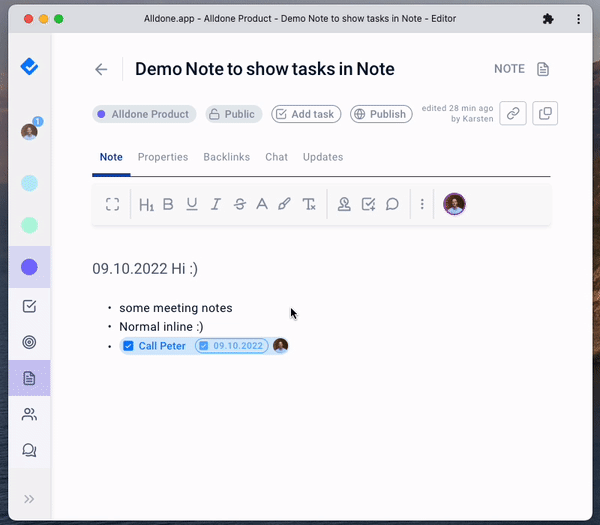Select the purple project circle
Screen dimensions: 600x525
point(29,267)
